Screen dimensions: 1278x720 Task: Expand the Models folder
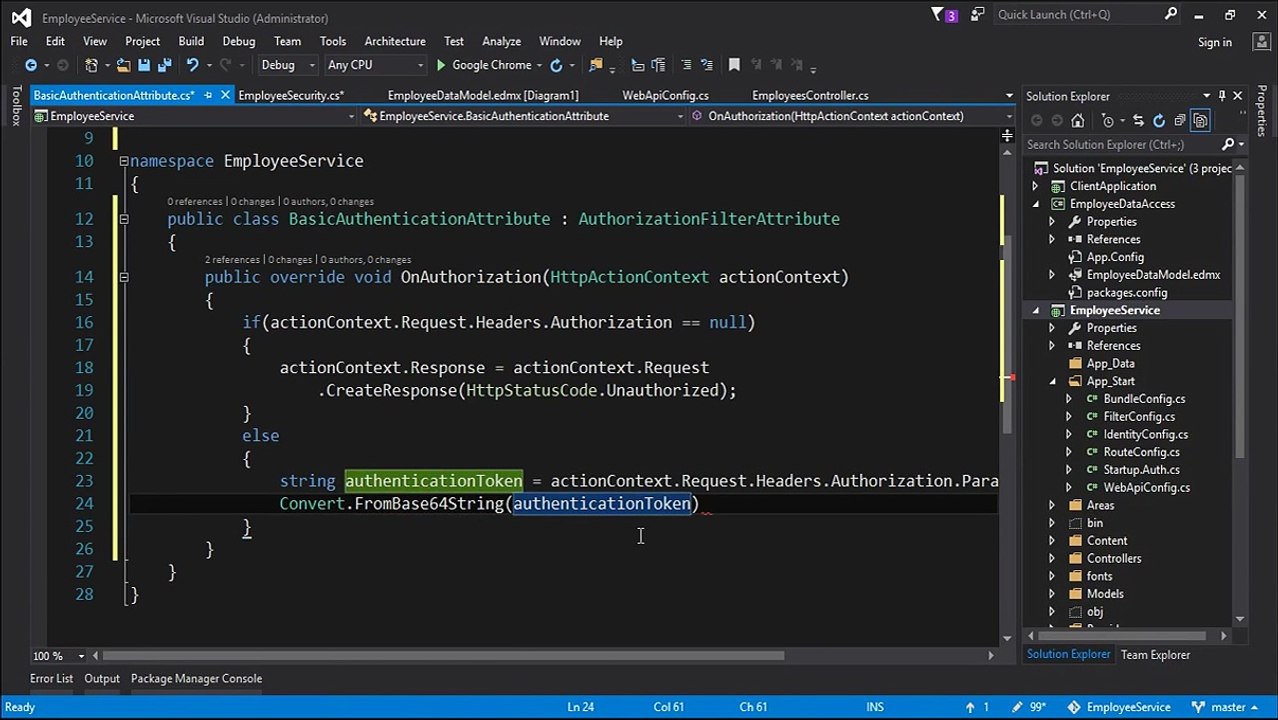point(1052,594)
